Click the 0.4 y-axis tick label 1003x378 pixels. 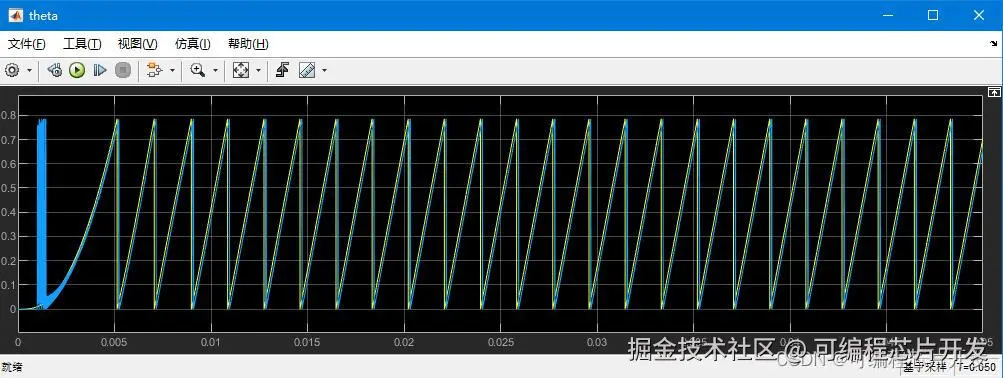point(8,213)
